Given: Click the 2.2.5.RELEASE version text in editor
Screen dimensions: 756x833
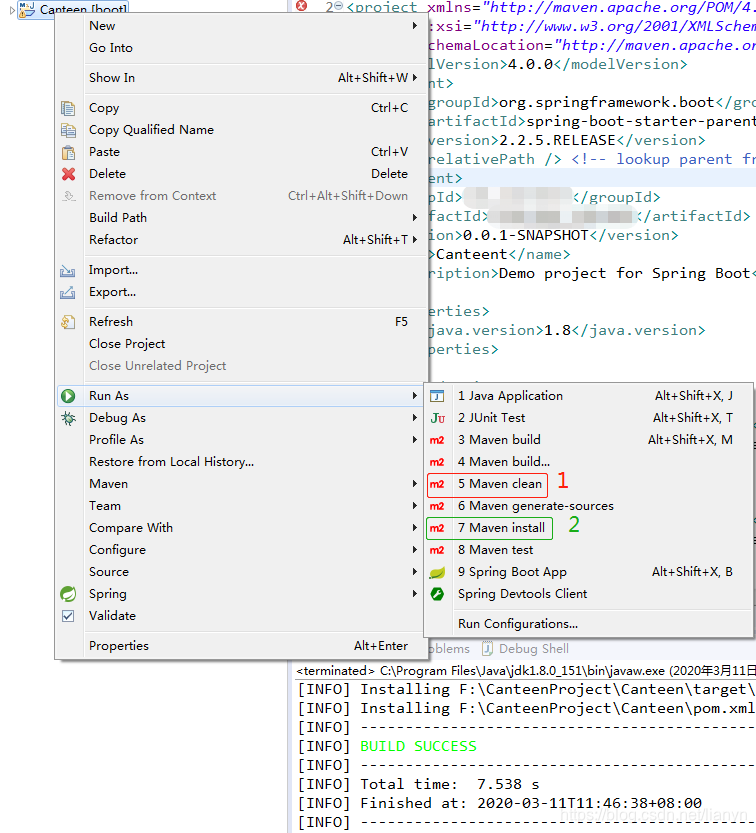Looking at the screenshot, I should pyautogui.click(x=557, y=140).
